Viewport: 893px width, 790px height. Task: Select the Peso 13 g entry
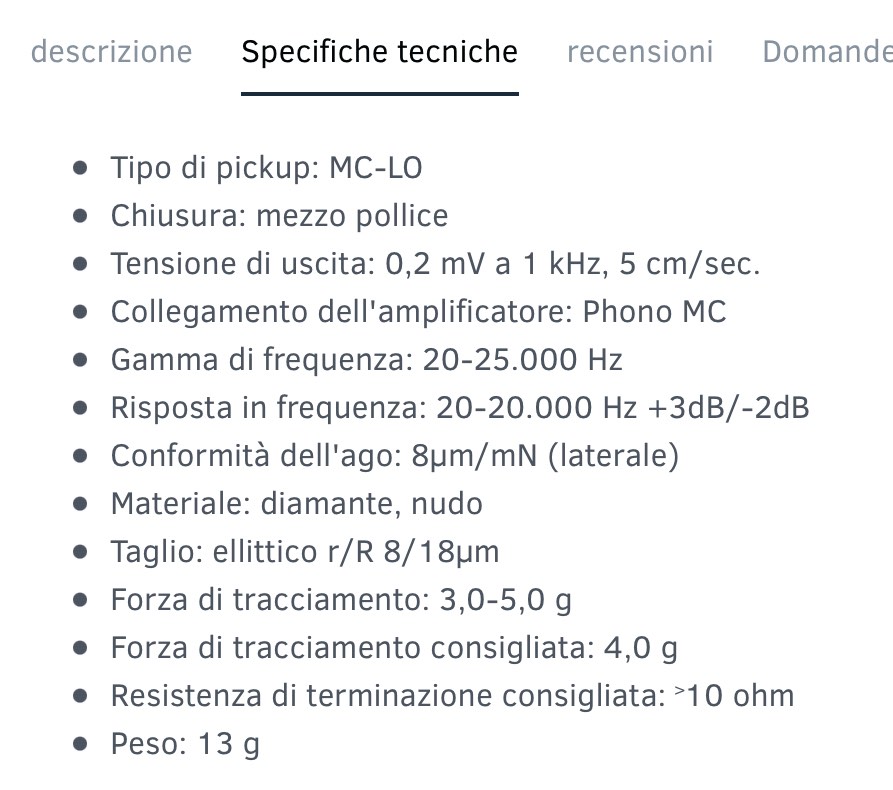click(185, 743)
